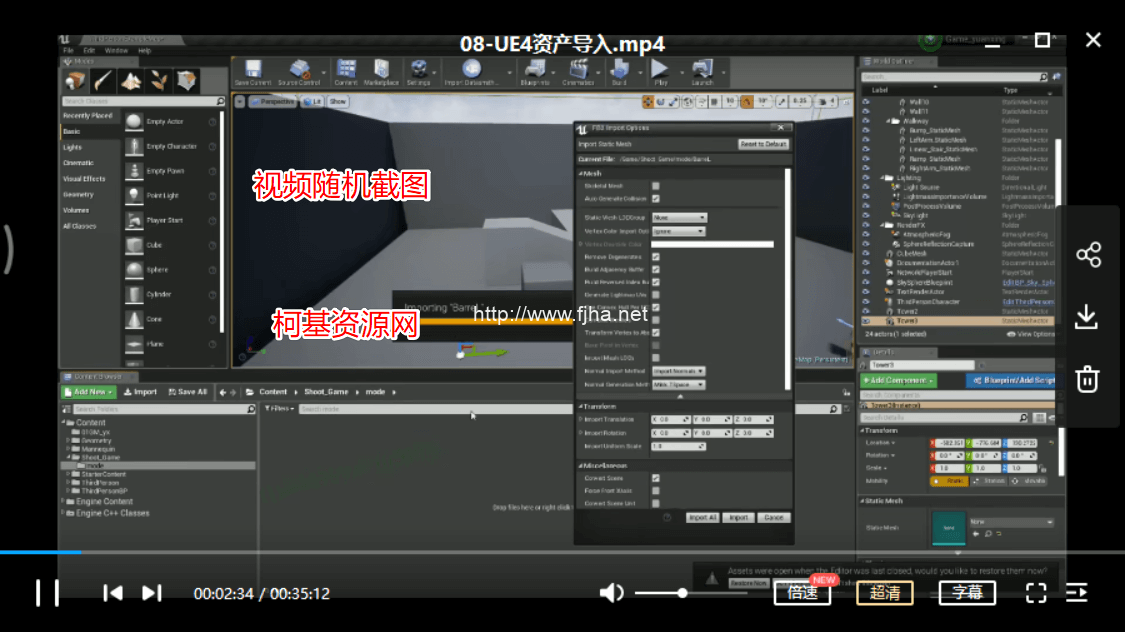Select Visual Effects category
The width and height of the screenshot is (1125, 632).
[84, 179]
